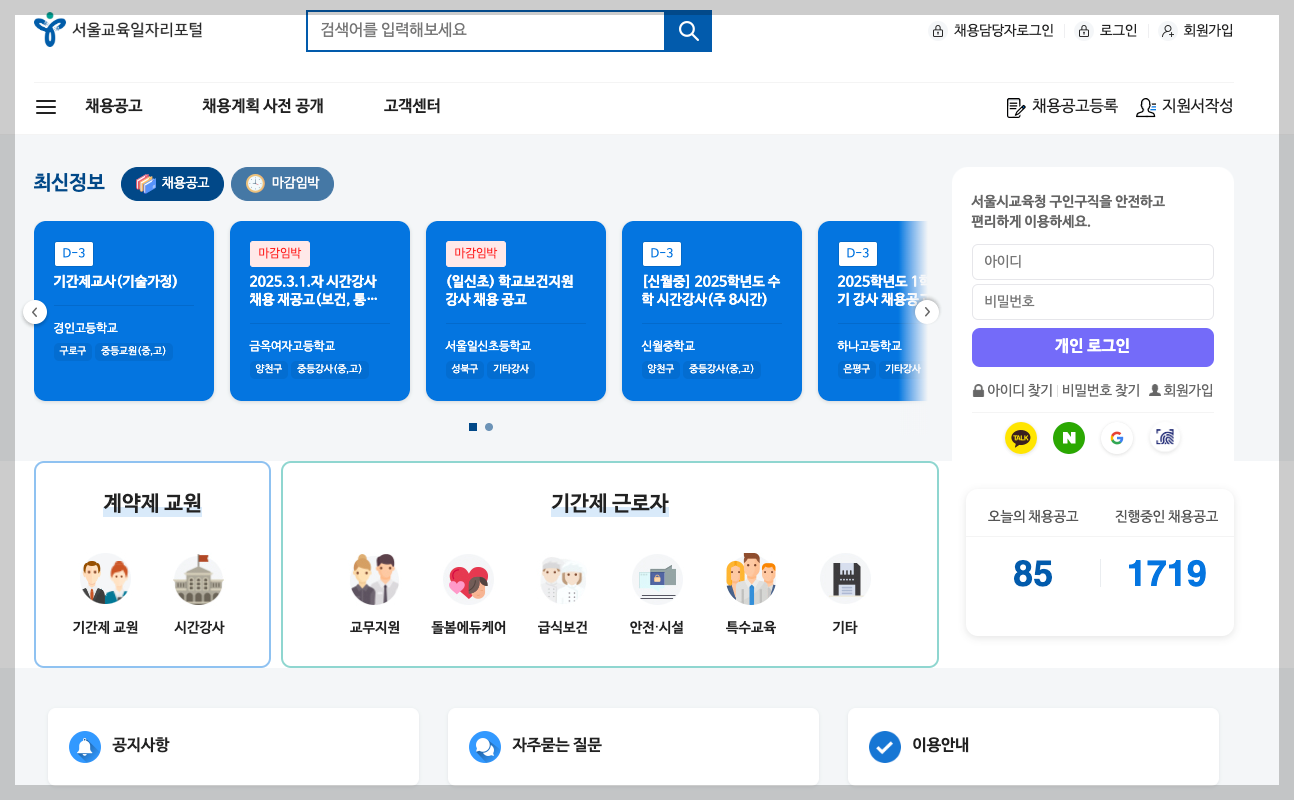
Task: Log in with KakaoTalk icon
Action: point(1020,438)
